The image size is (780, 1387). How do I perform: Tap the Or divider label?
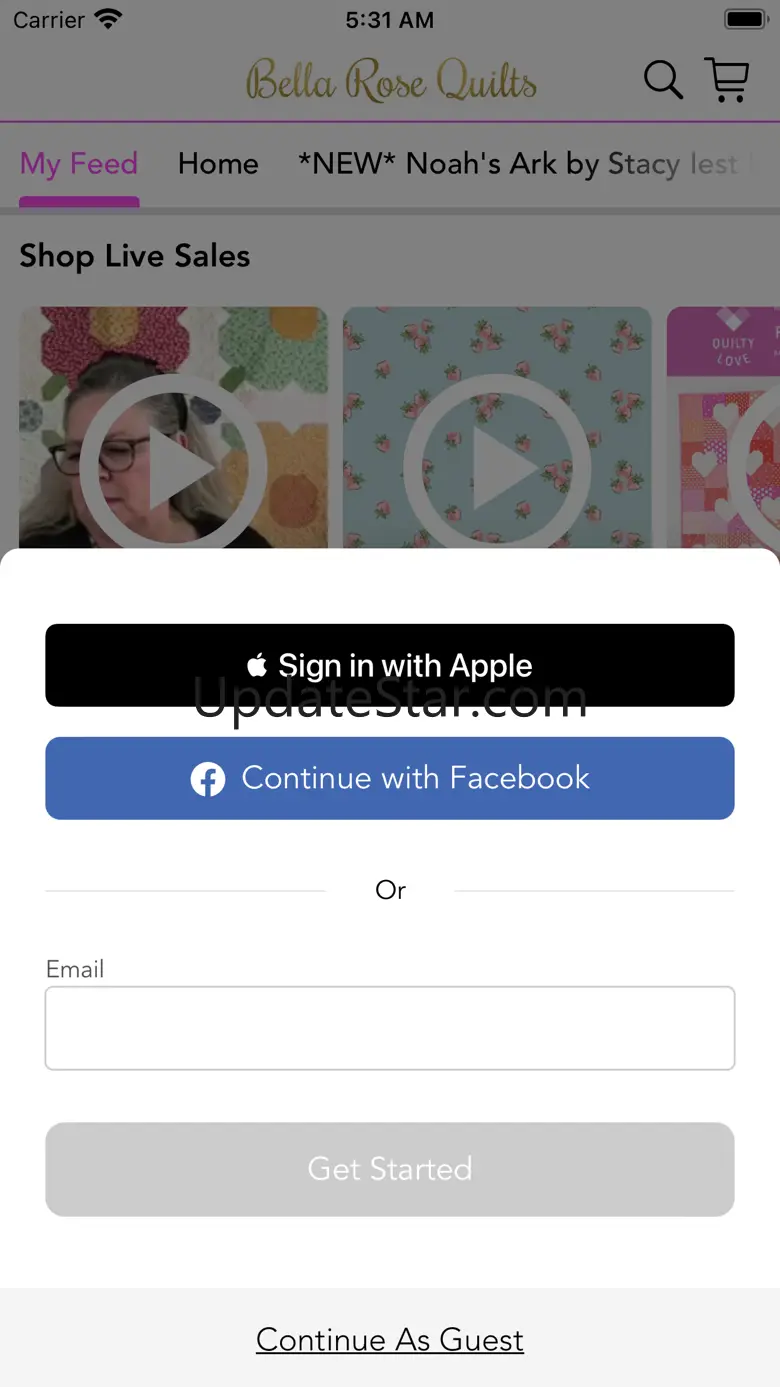click(390, 890)
